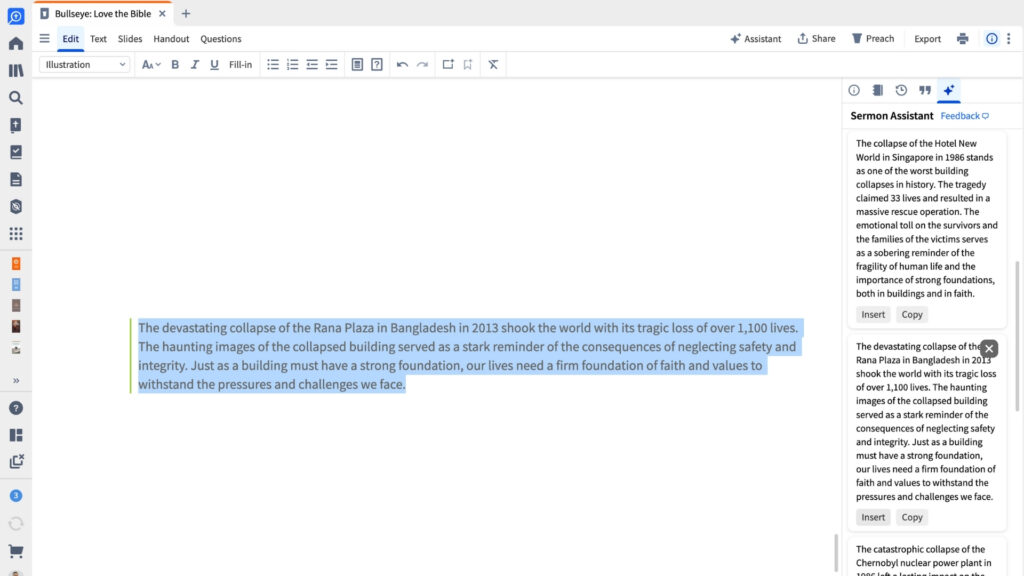Viewport: 1024px width, 576px height.
Task: Switch to the Slides tab
Action: [130, 39]
